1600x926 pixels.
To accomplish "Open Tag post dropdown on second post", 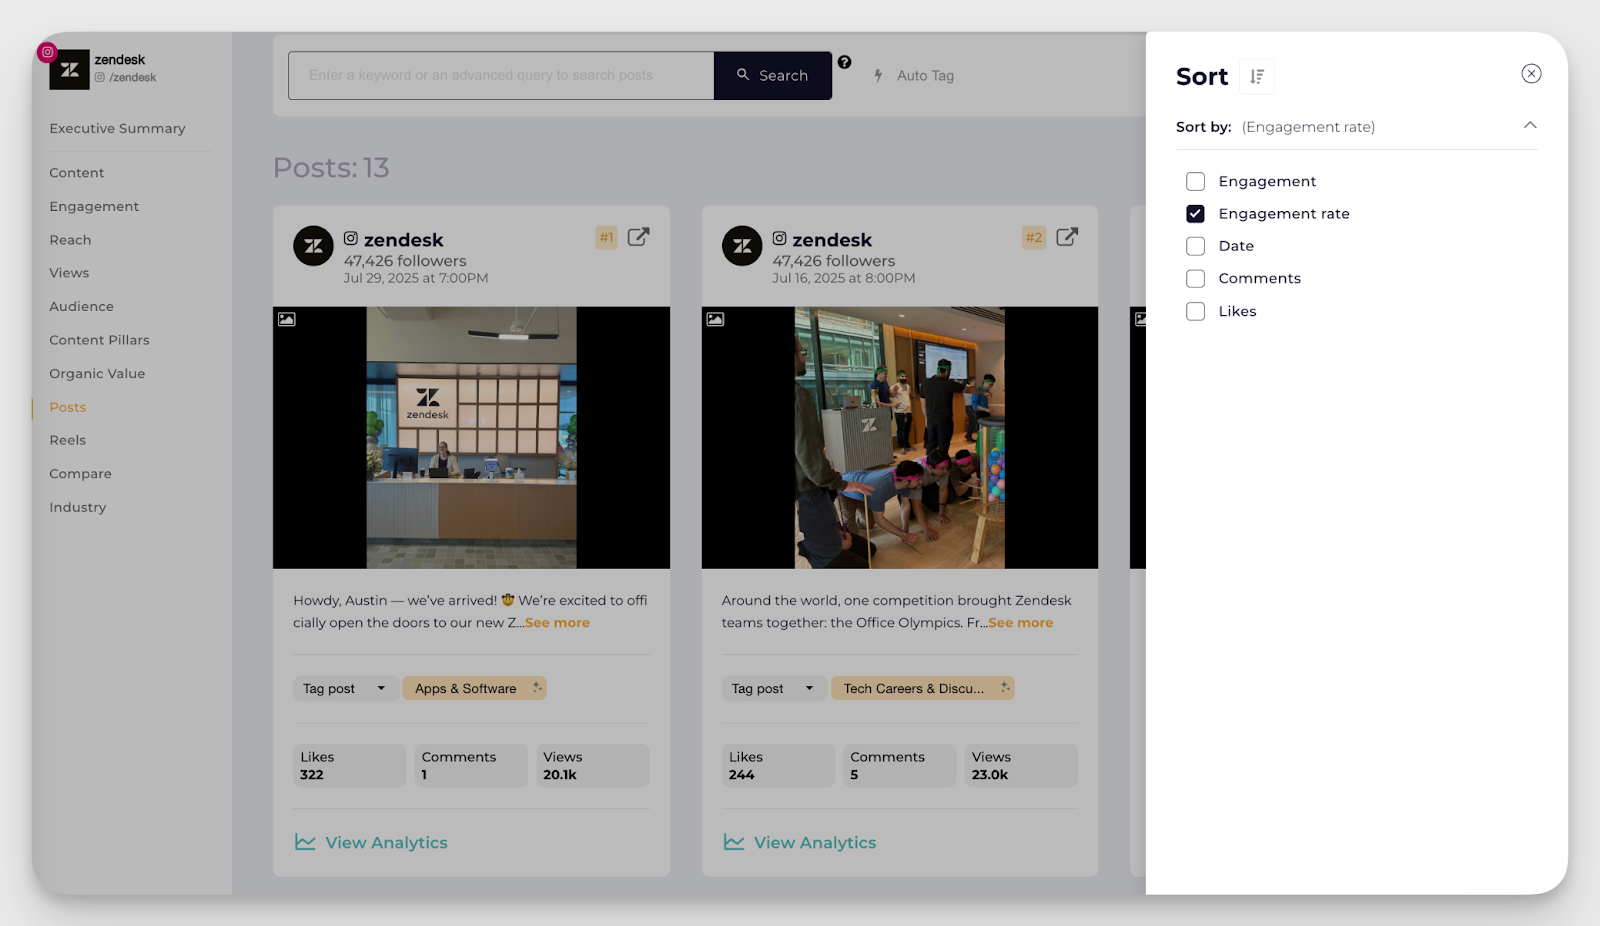I will pyautogui.click(x=774, y=688).
